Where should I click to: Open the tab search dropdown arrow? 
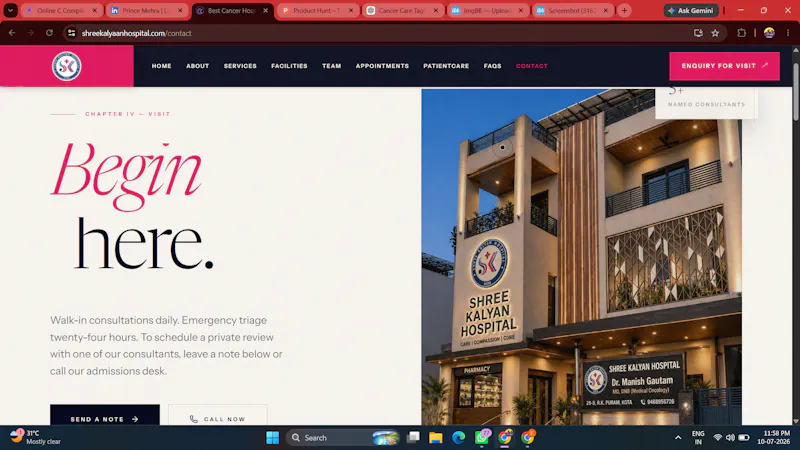click(x=10, y=11)
